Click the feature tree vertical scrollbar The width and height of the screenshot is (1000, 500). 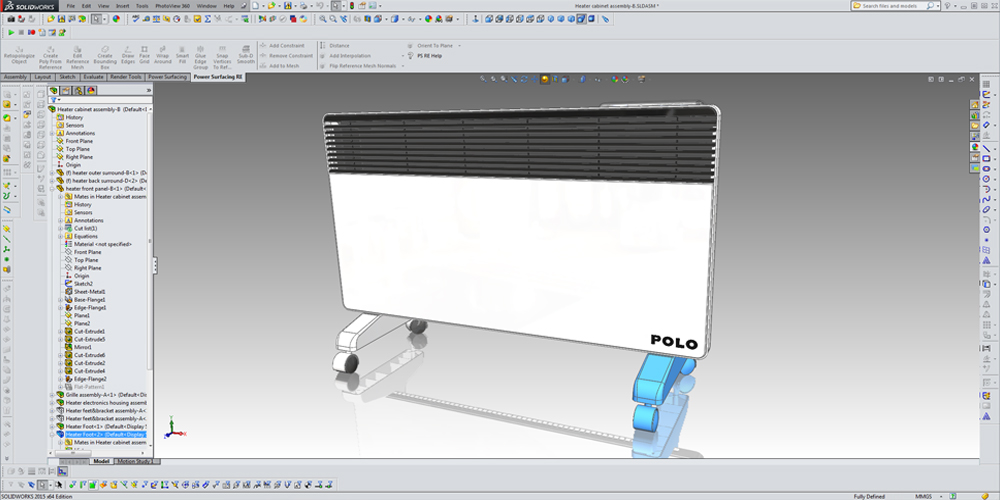click(151, 242)
